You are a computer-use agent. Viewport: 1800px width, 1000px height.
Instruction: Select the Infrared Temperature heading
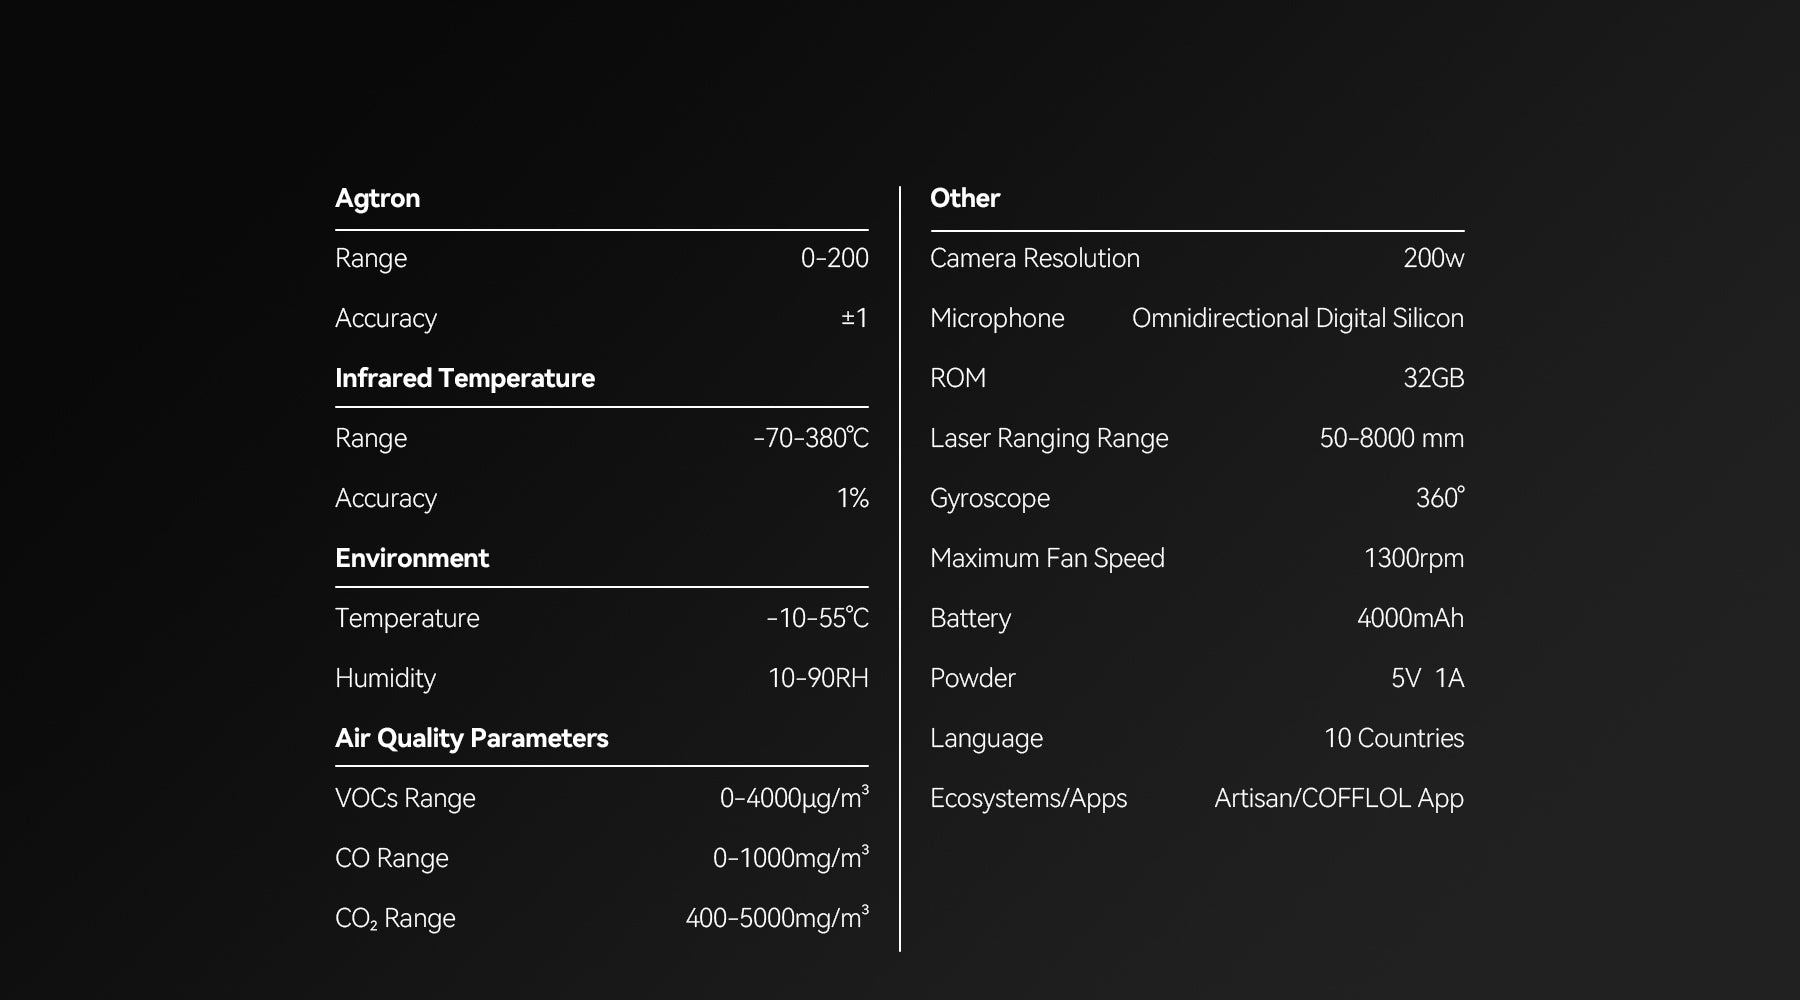pos(464,378)
